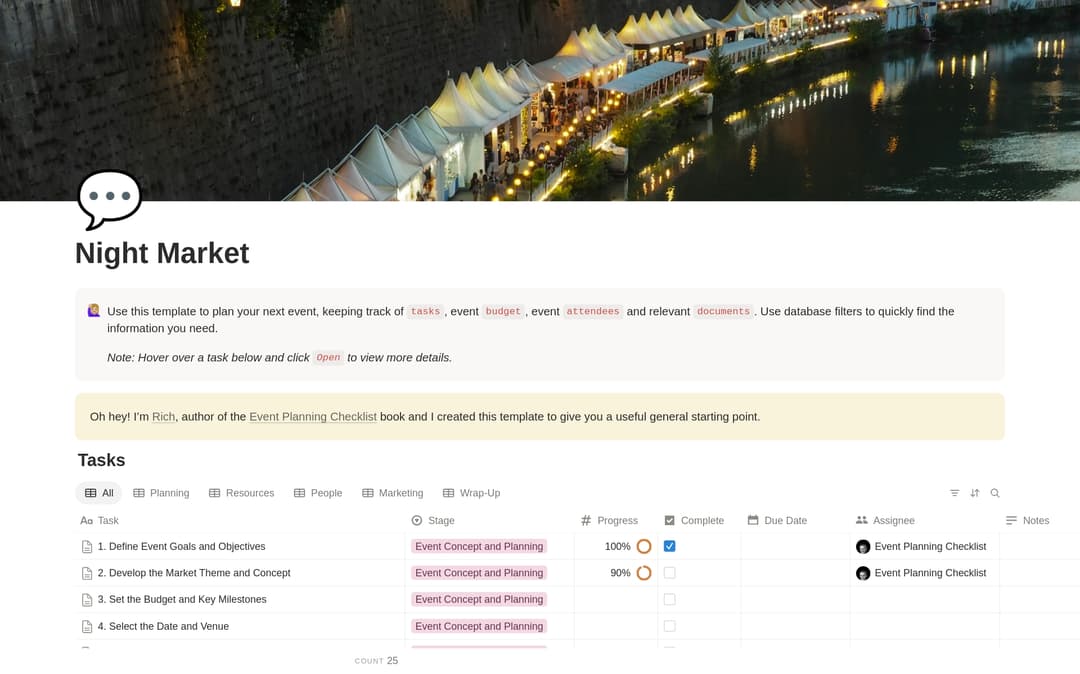
Task: Click the 100% progress ring
Action: click(x=644, y=547)
